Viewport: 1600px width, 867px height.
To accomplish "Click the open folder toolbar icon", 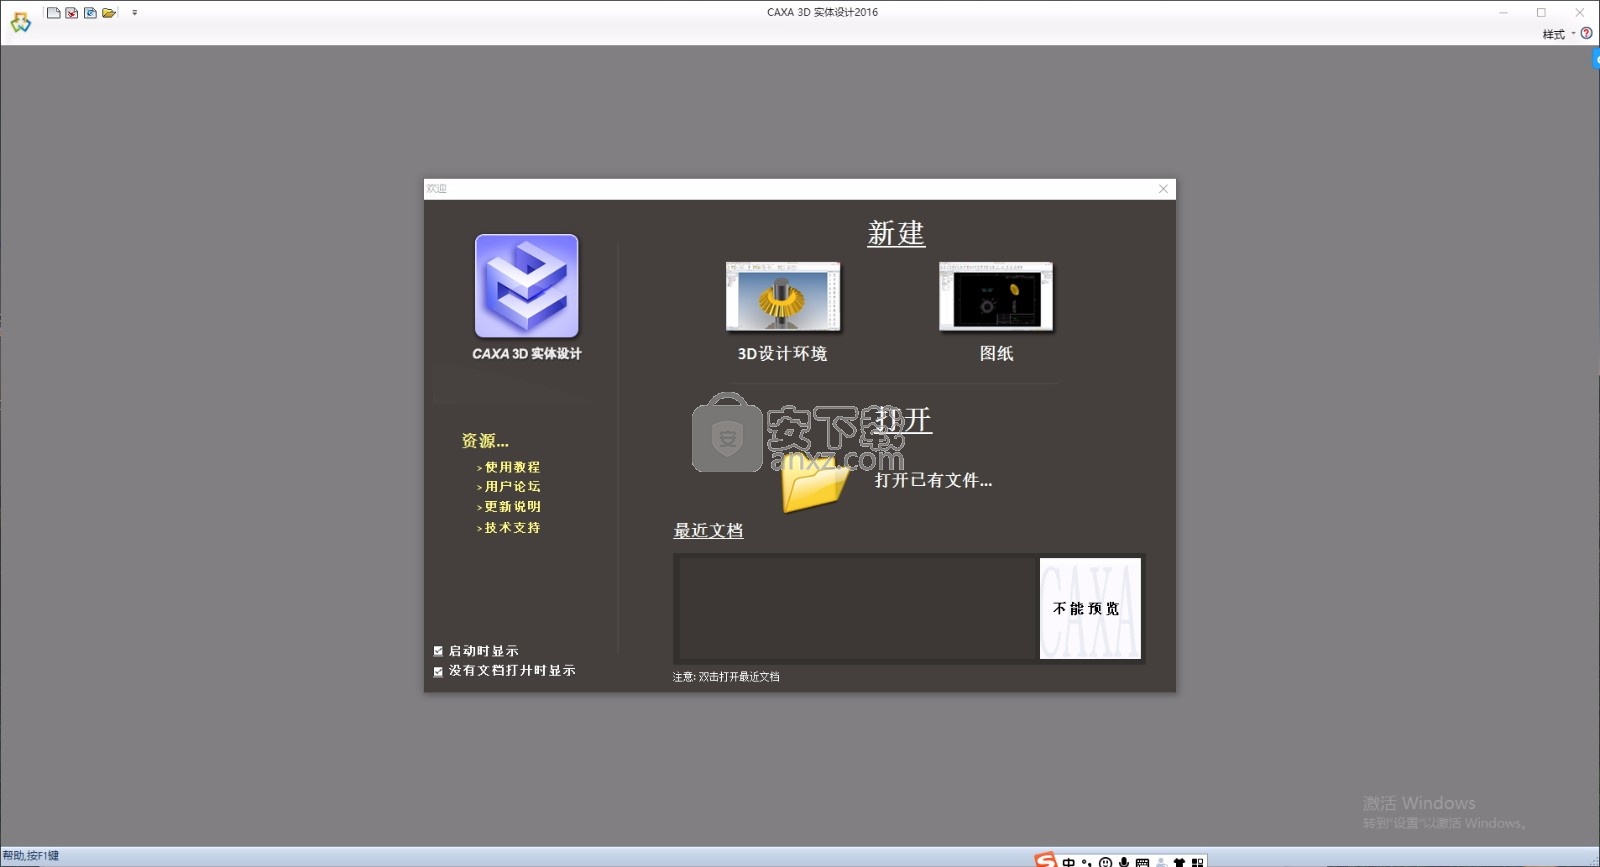I will tap(109, 13).
